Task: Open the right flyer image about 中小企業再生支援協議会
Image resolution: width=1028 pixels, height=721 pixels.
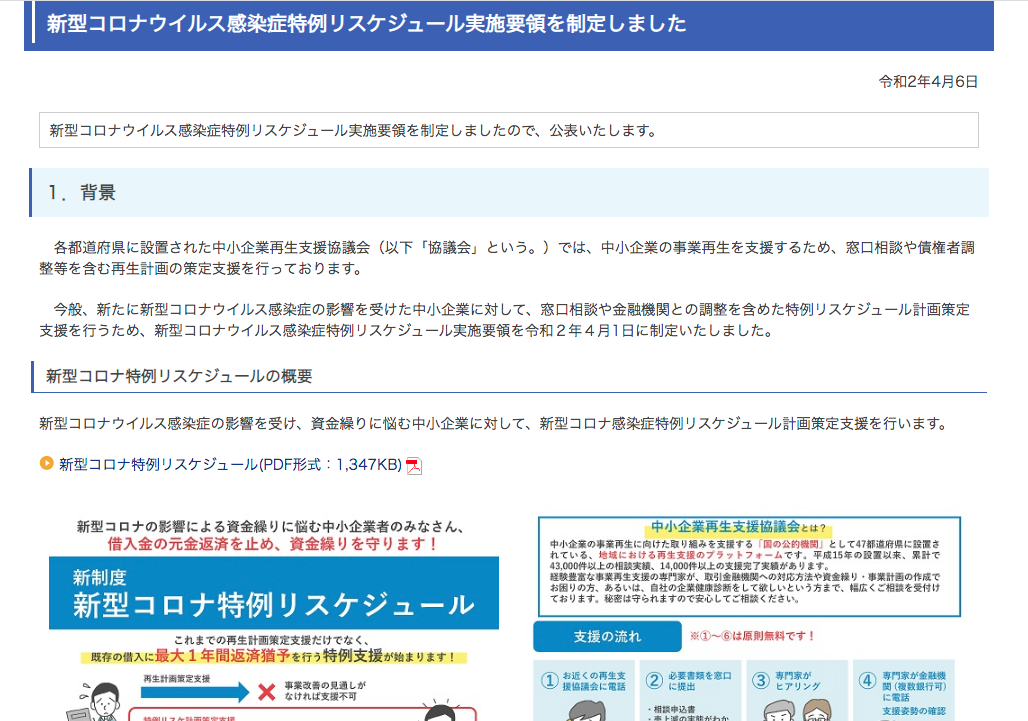Action: tap(749, 617)
